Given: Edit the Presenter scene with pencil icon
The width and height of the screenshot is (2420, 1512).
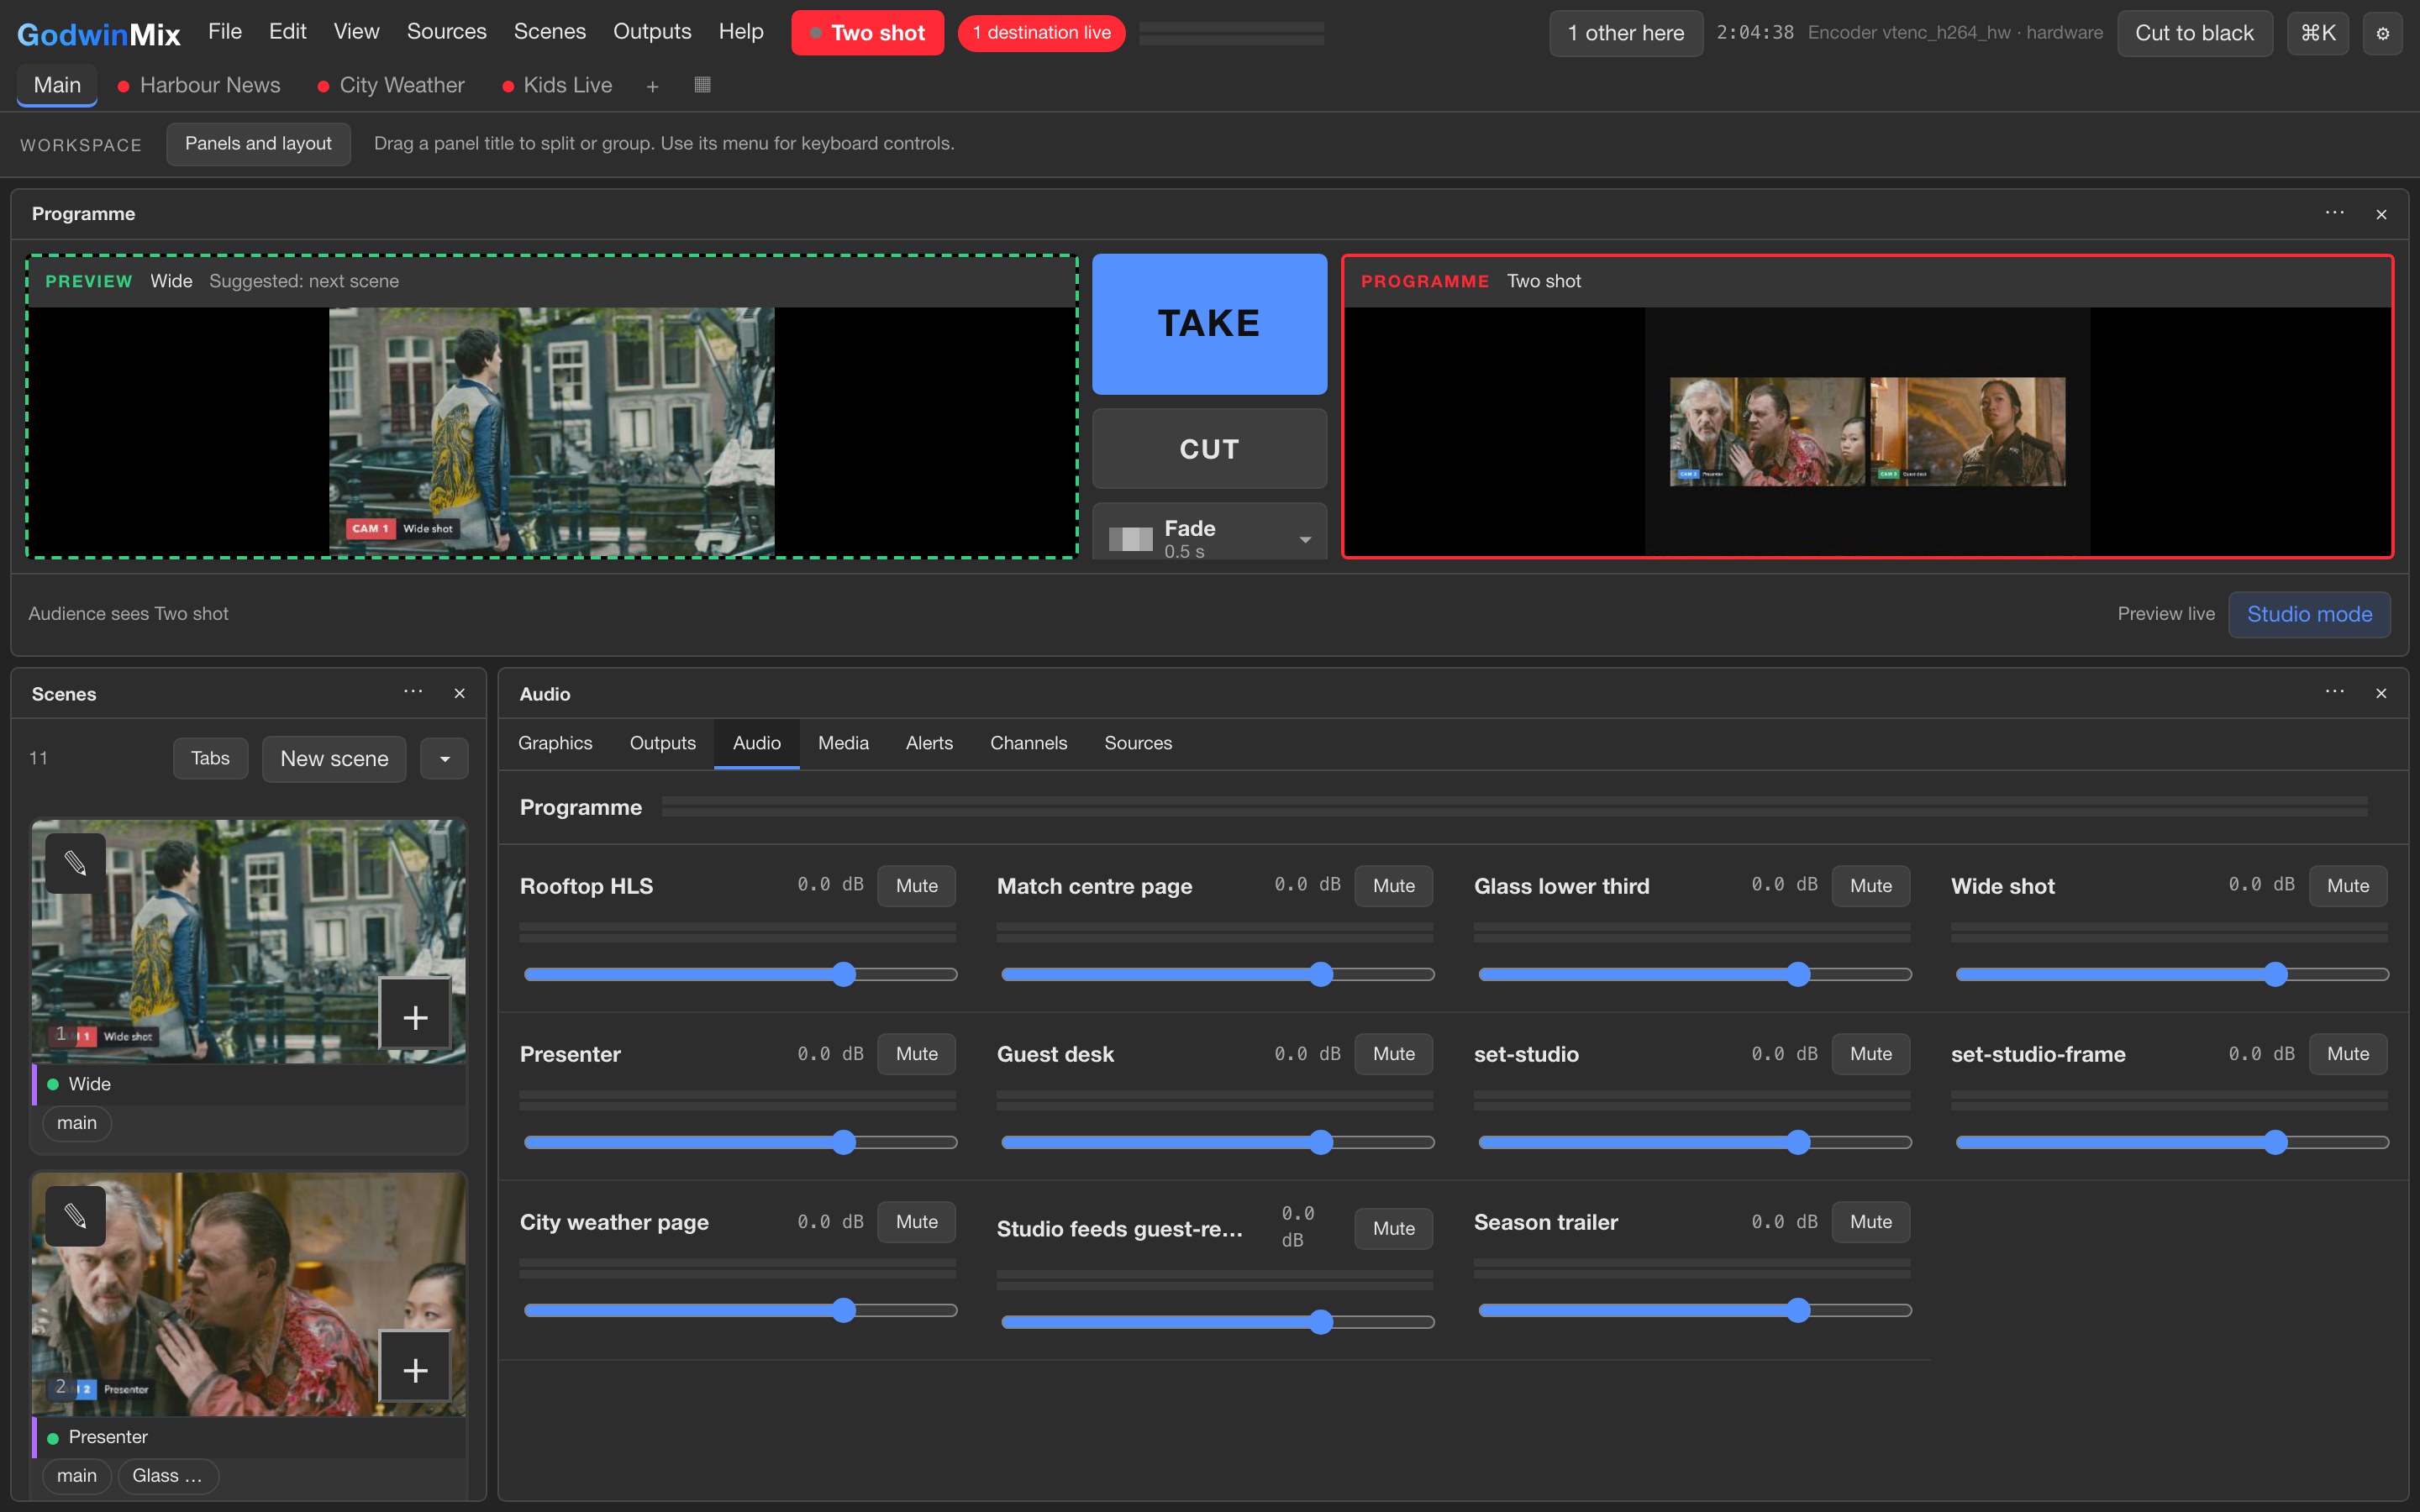Looking at the screenshot, I should [76, 1216].
